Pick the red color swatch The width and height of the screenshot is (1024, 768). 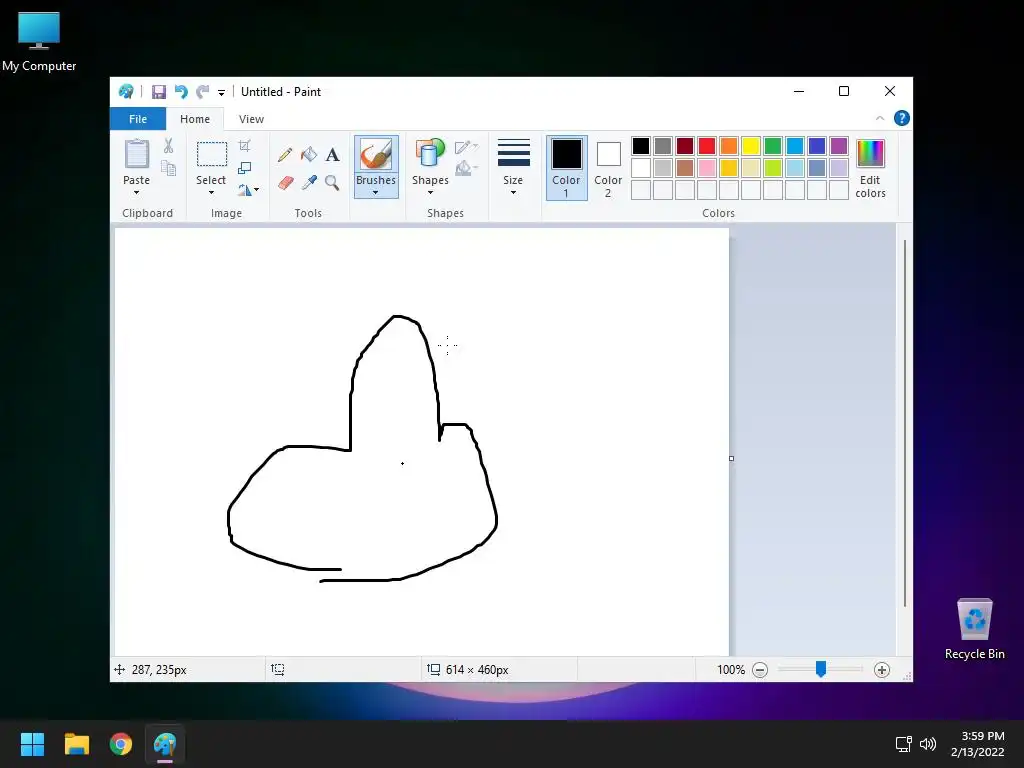pyautogui.click(x=707, y=146)
